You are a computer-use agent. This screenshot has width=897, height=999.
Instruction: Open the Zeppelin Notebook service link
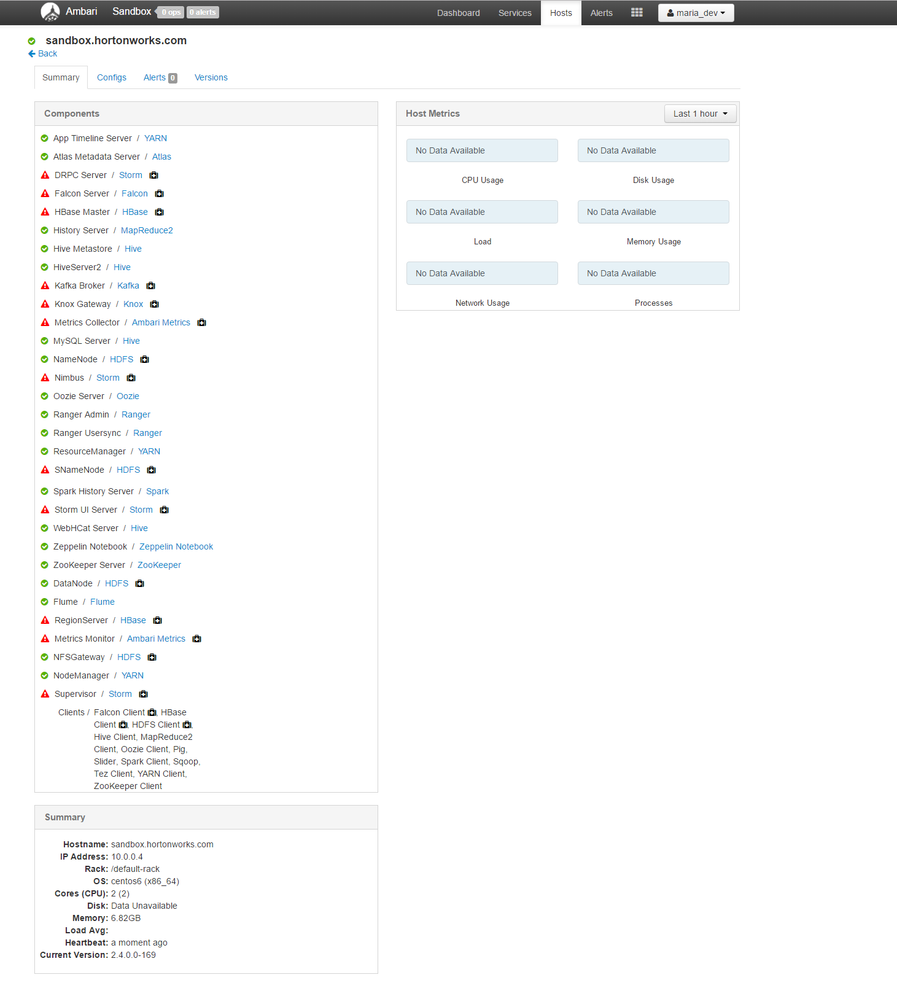(176, 547)
